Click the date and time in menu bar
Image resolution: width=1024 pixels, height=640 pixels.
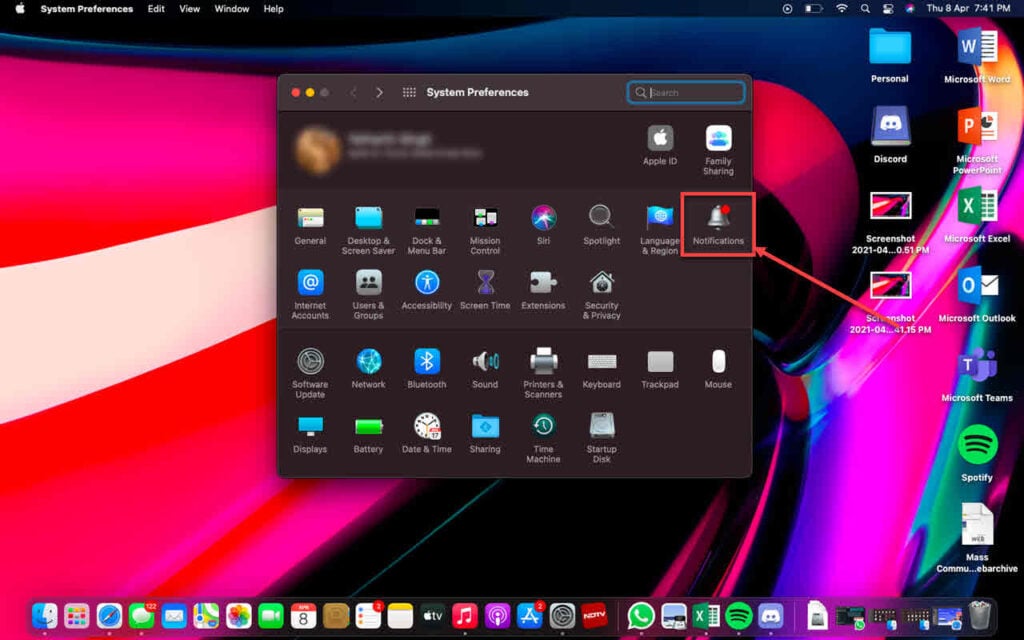(968, 8)
